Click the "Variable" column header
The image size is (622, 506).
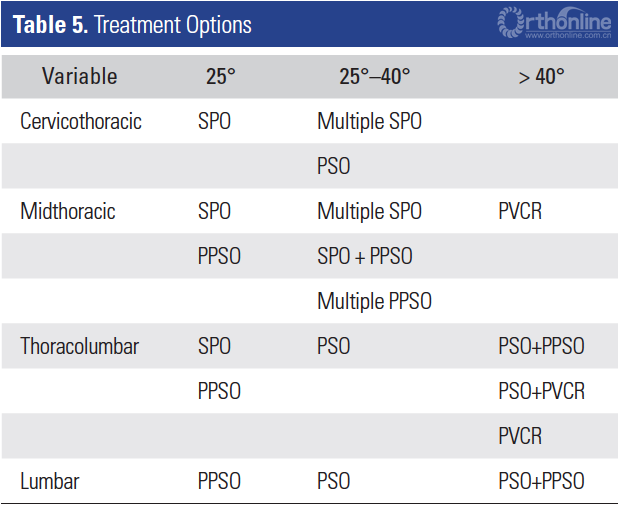click(x=80, y=76)
